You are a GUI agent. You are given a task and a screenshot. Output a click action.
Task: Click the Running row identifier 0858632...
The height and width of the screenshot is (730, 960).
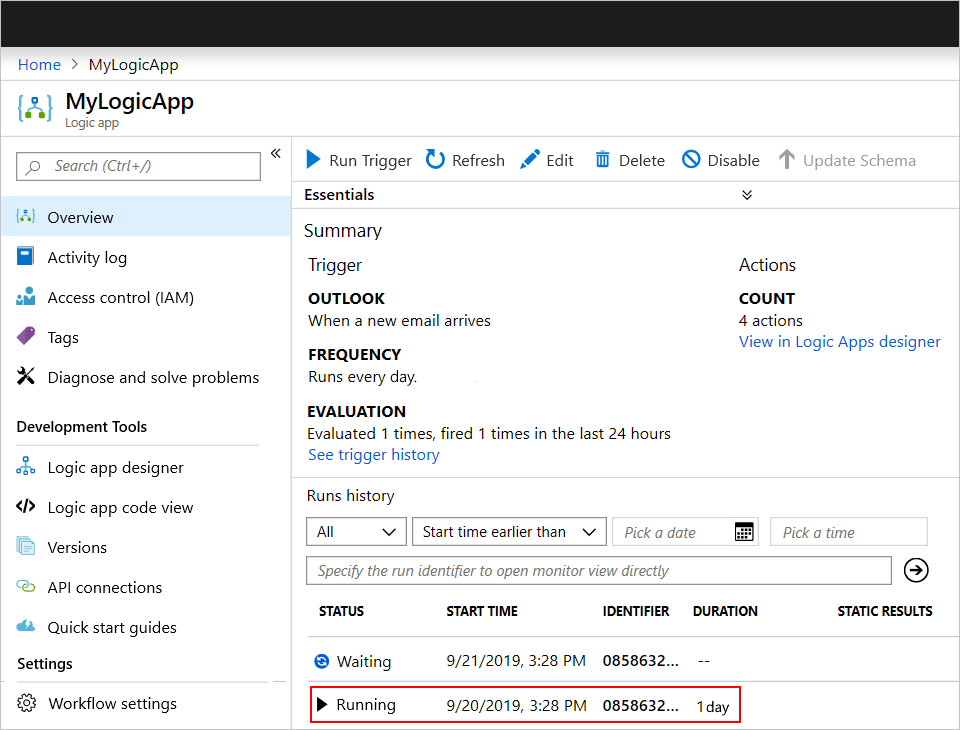pyautogui.click(x=640, y=705)
